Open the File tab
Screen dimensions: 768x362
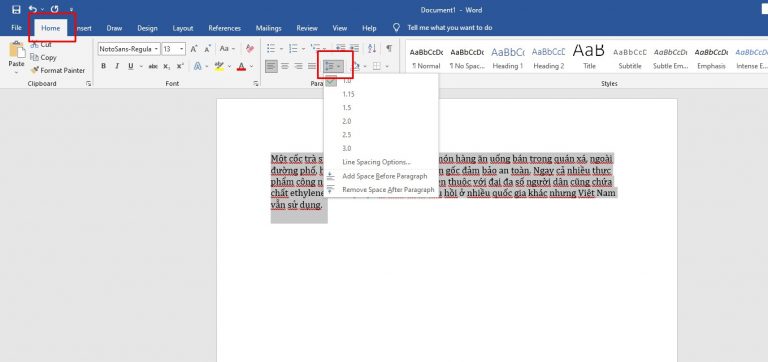(16, 28)
